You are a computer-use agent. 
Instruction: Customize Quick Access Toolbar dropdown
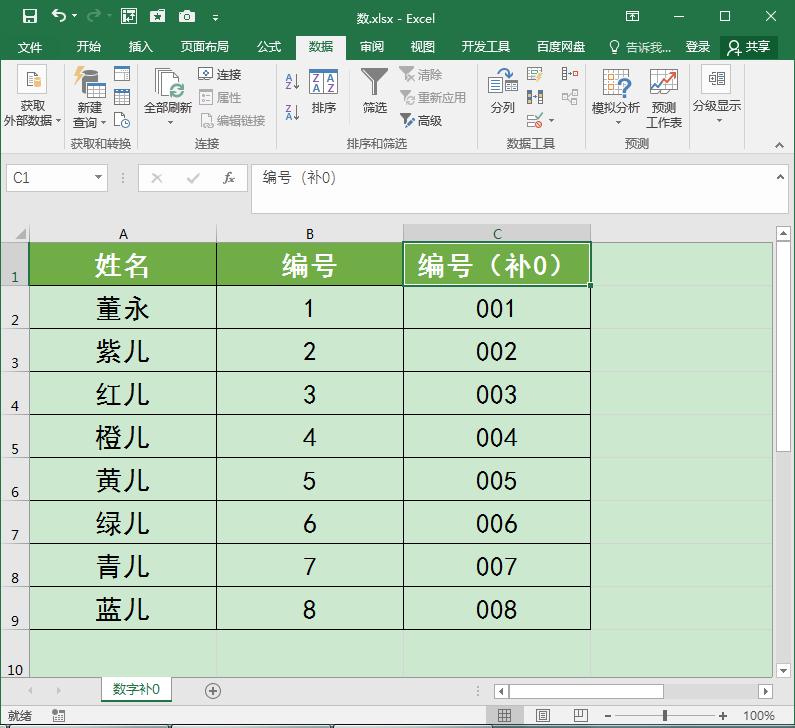215,17
